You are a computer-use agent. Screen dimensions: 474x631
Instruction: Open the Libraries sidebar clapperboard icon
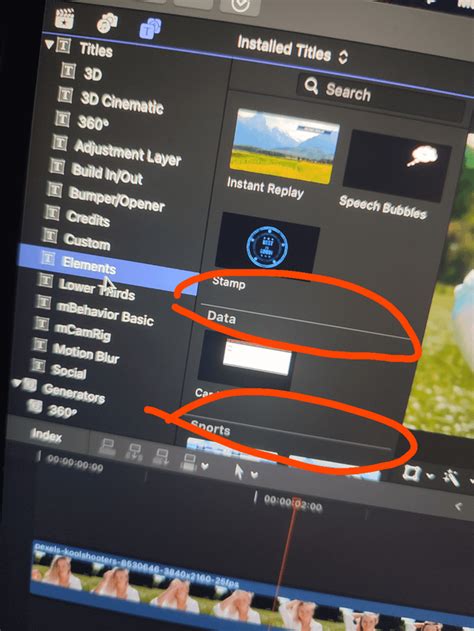pos(64,19)
